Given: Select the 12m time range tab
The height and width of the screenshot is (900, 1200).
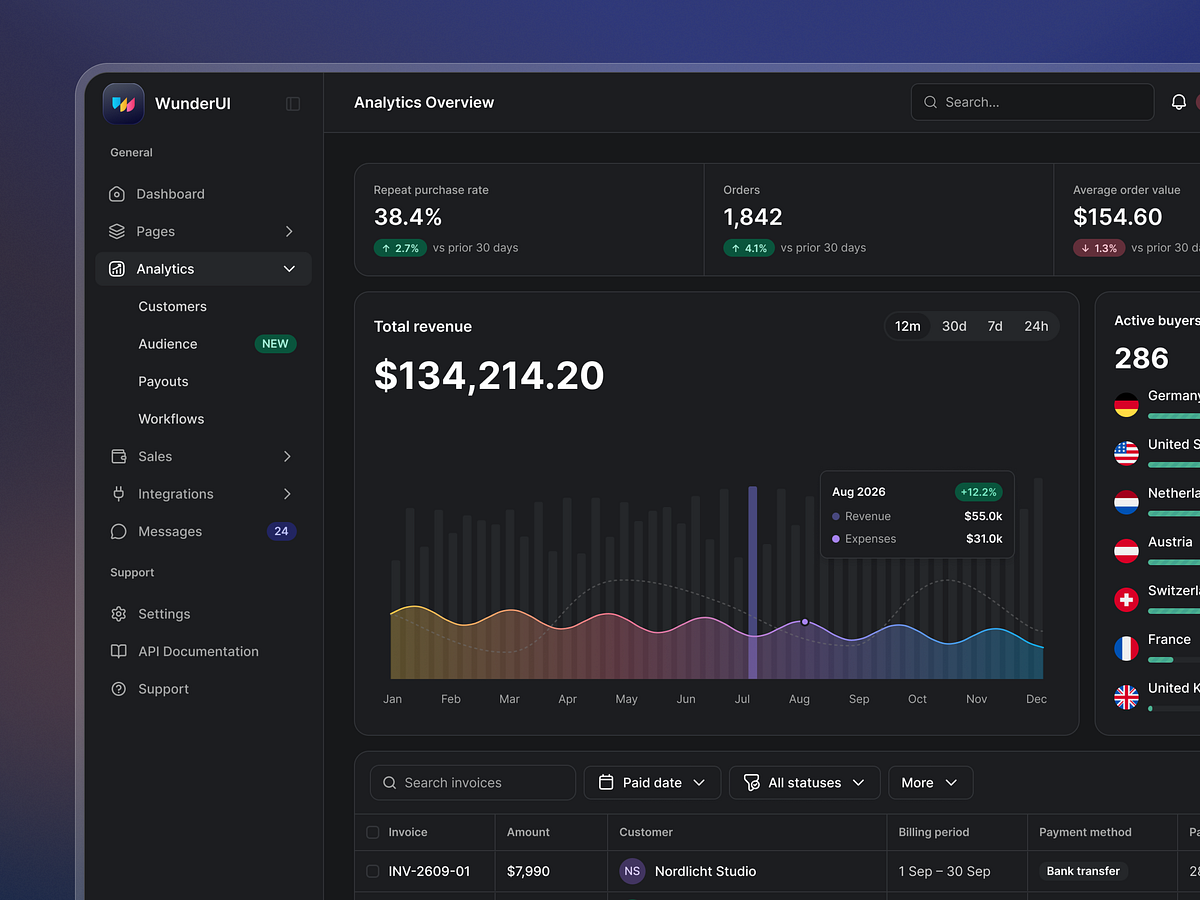Looking at the screenshot, I should point(908,326).
